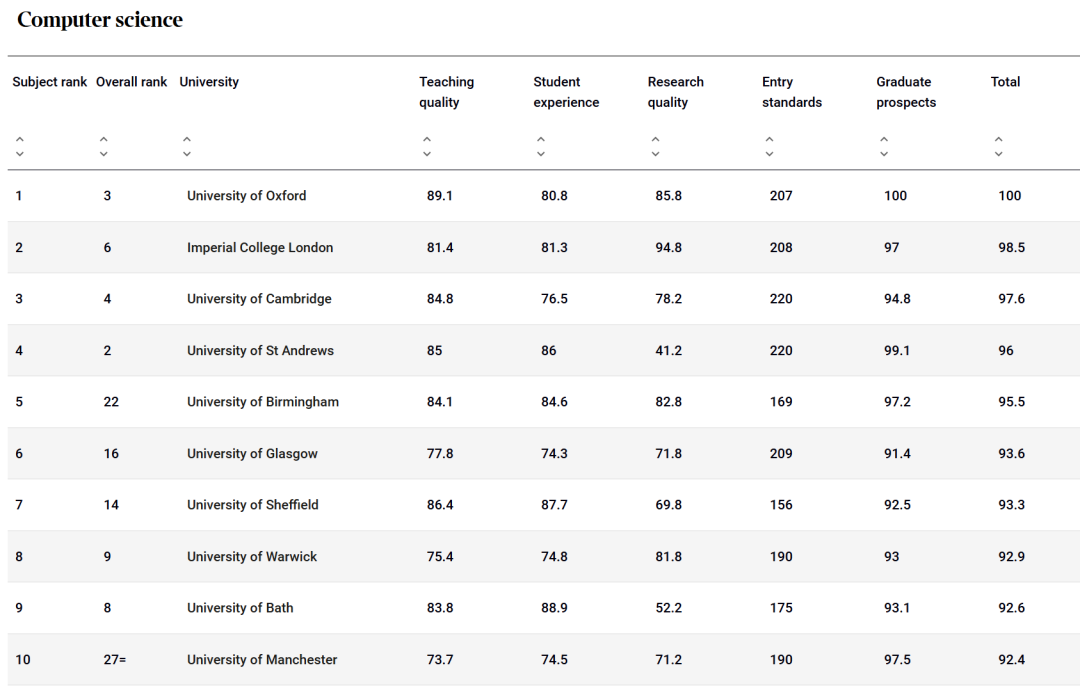Sort descending by Overall rank down arrow
The width and height of the screenshot is (1080, 686).
click(x=103, y=154)
